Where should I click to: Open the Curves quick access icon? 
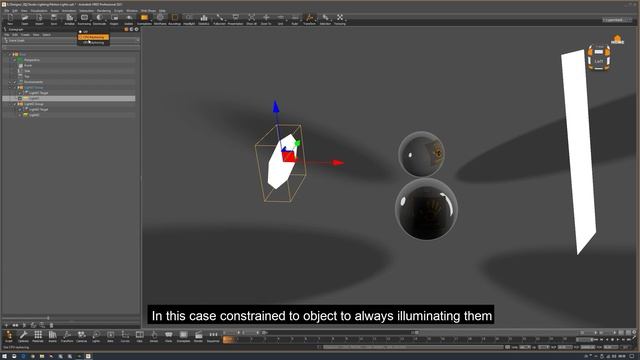pos(125,336)
